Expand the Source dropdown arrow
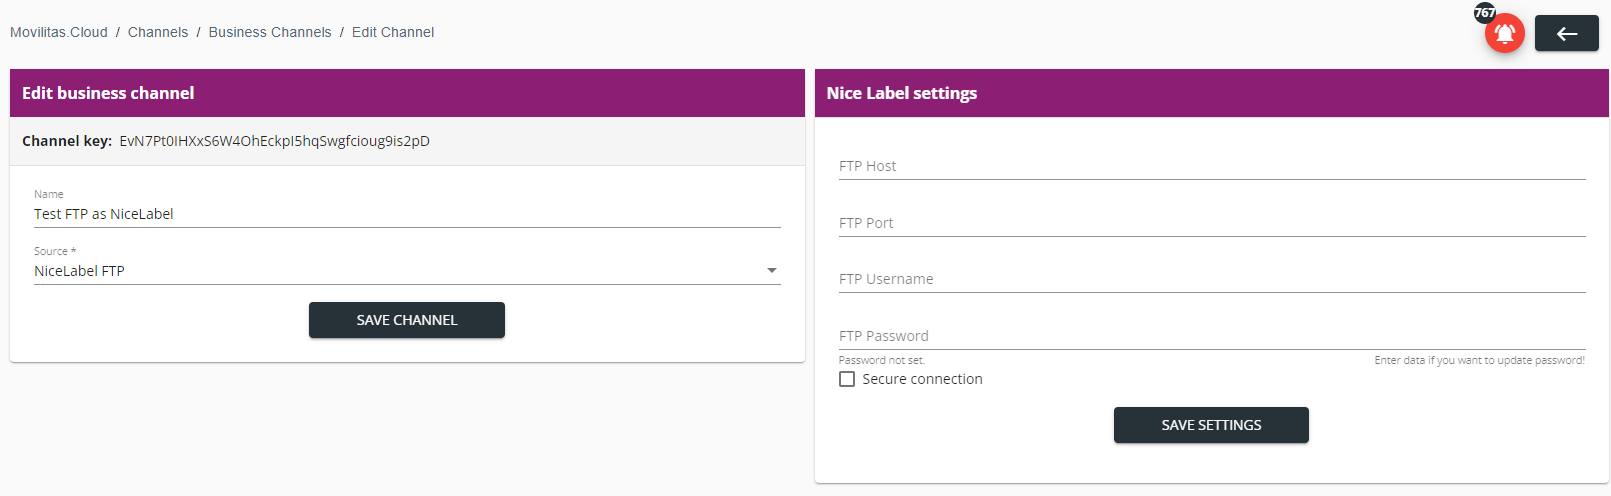This screenshot has height=496, width=1611. click(x=771, y=271)
